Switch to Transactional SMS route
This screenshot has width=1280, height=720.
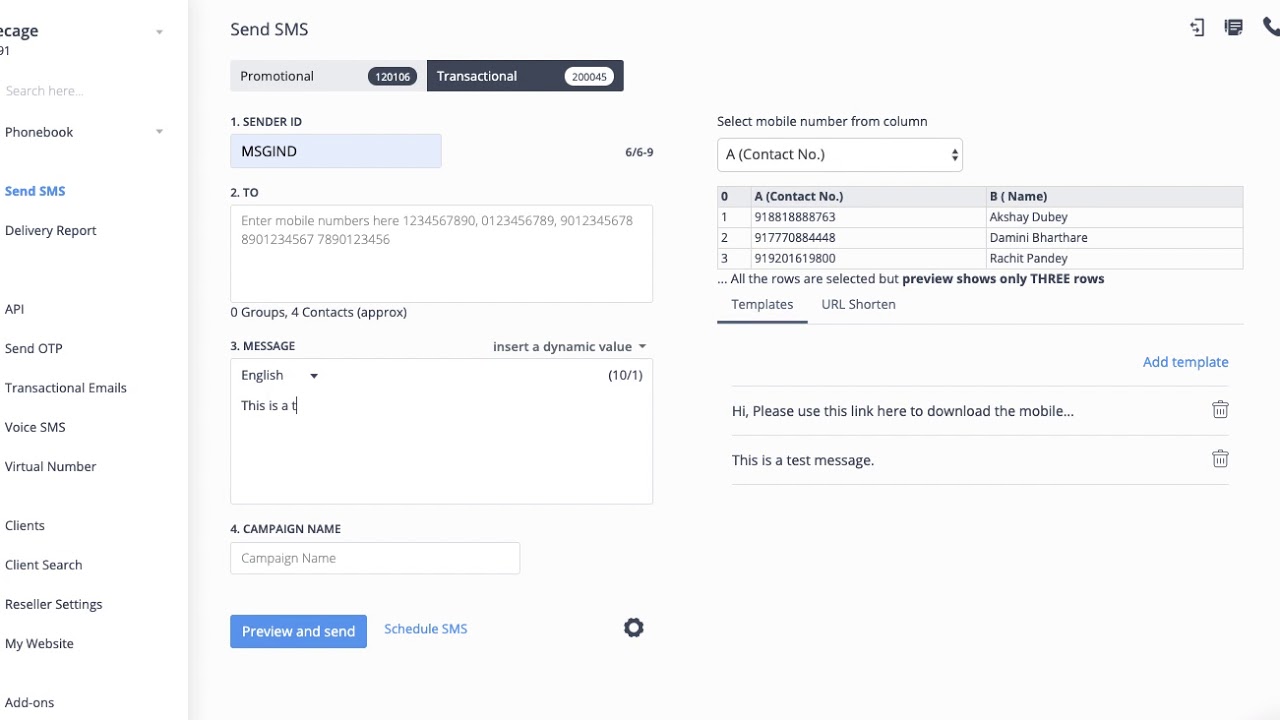(524, 76)
